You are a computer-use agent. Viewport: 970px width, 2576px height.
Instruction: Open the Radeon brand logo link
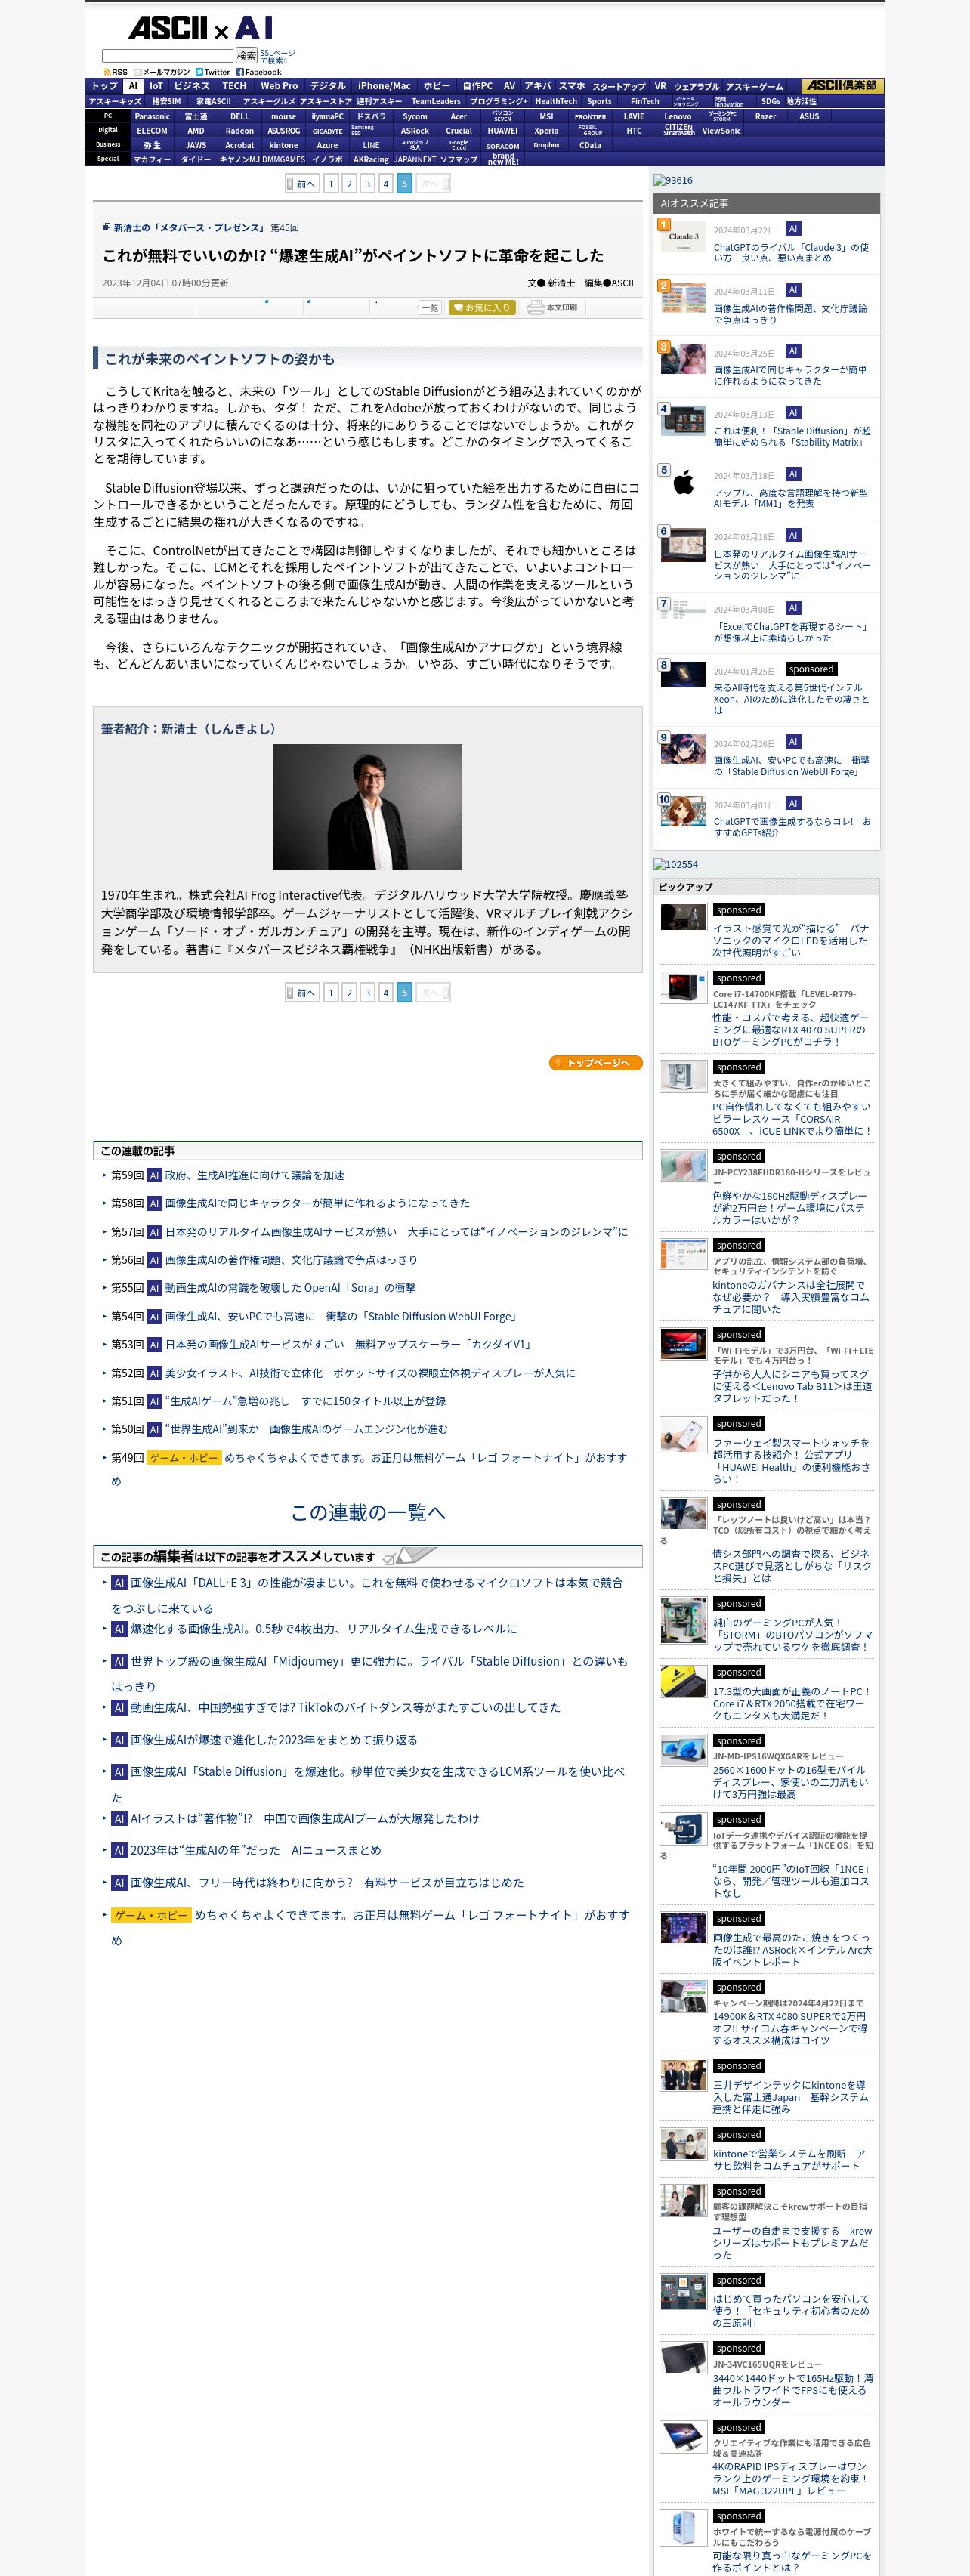(x=240, y=131)
